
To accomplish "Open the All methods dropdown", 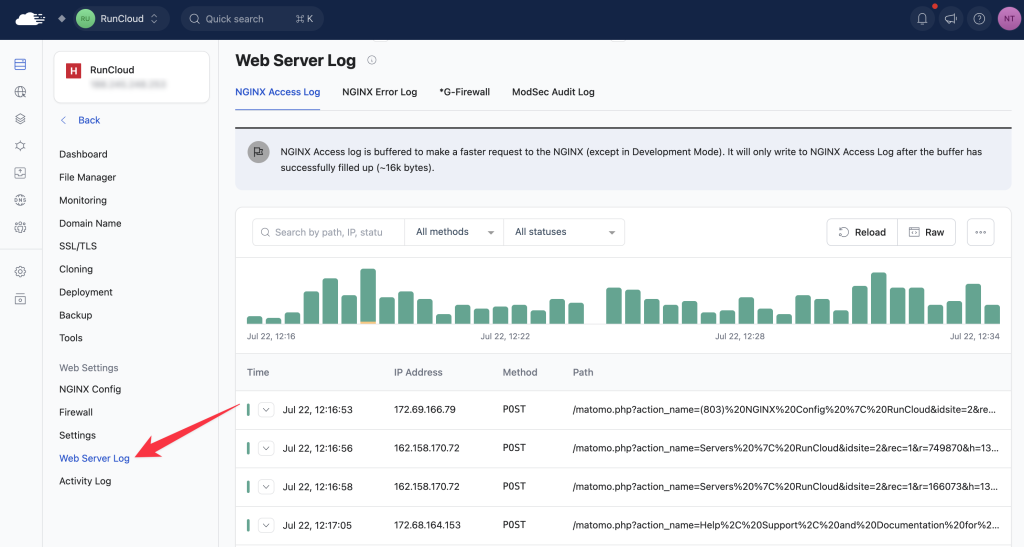I will pyautogui.click(x=454, y=232).
